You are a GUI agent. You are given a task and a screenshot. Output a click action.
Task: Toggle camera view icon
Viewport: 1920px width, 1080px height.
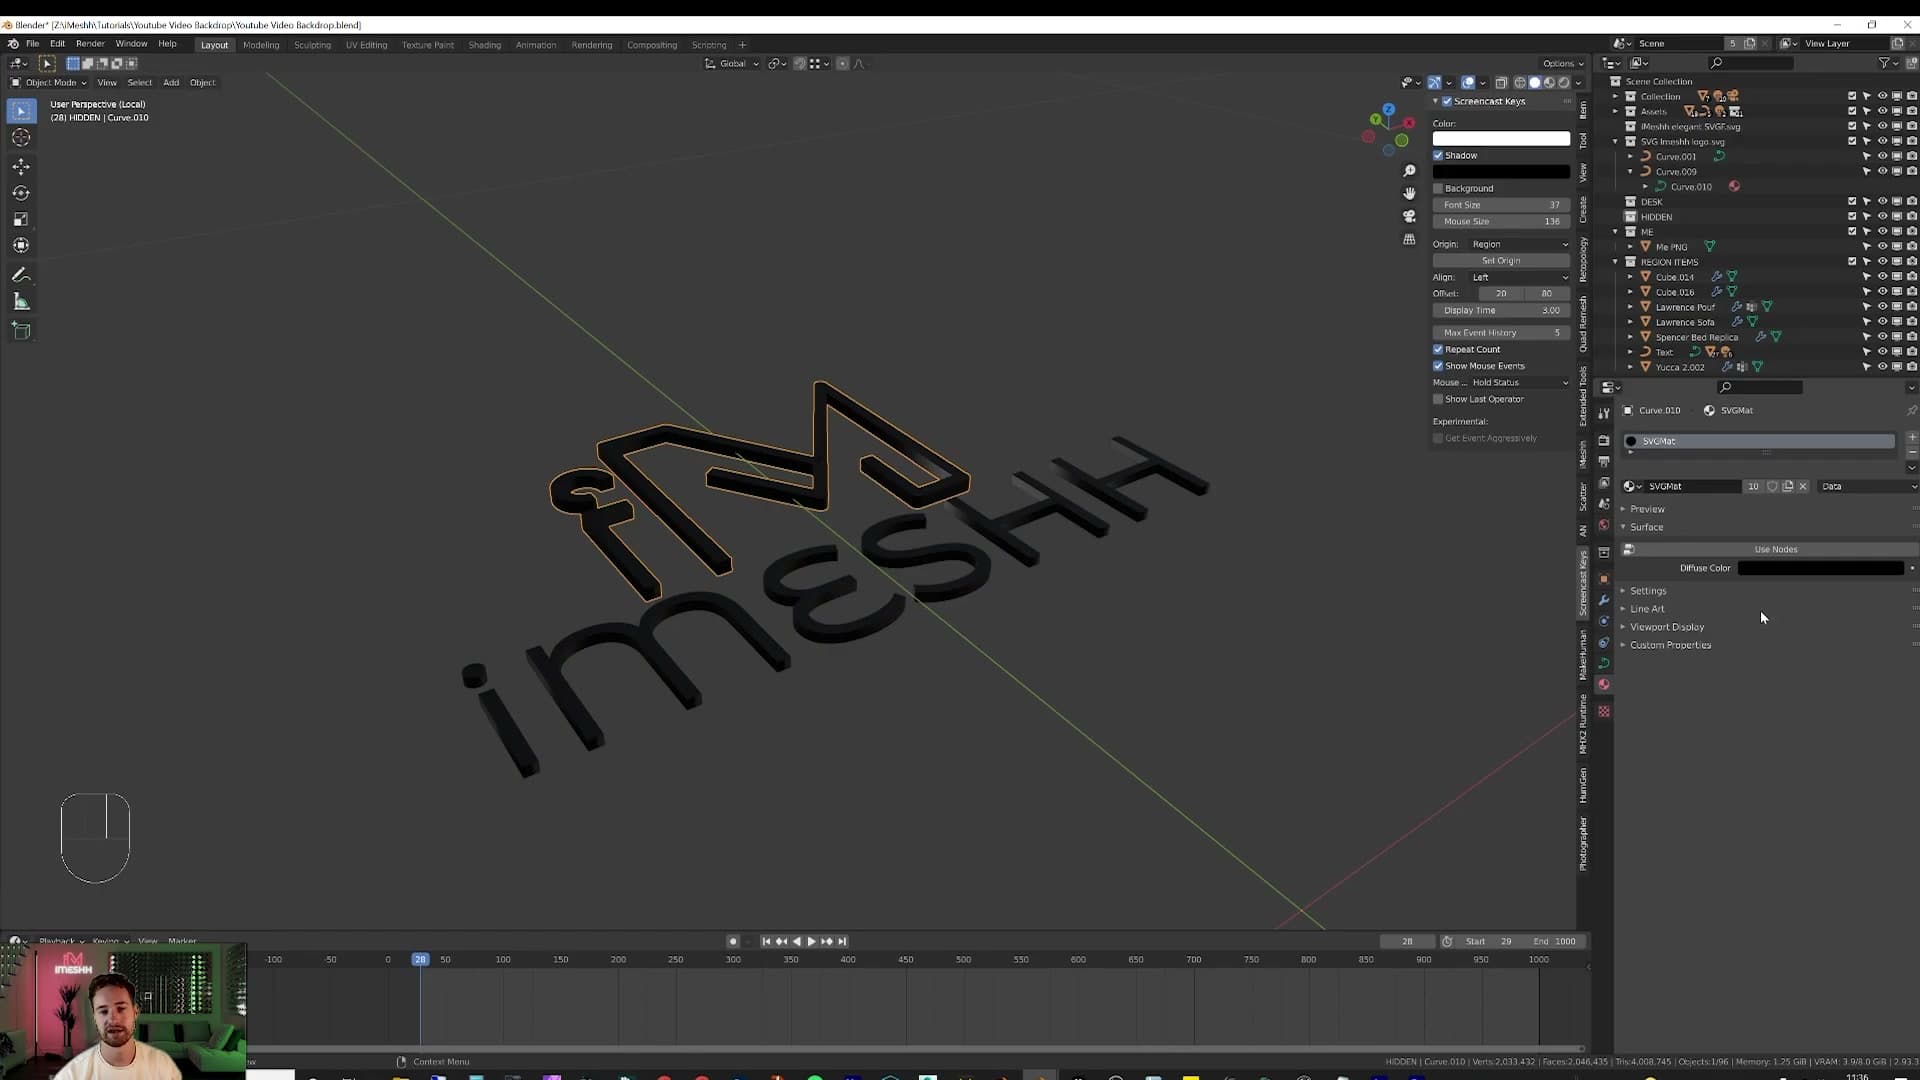pyautogui.click(x=1409, y=216)
